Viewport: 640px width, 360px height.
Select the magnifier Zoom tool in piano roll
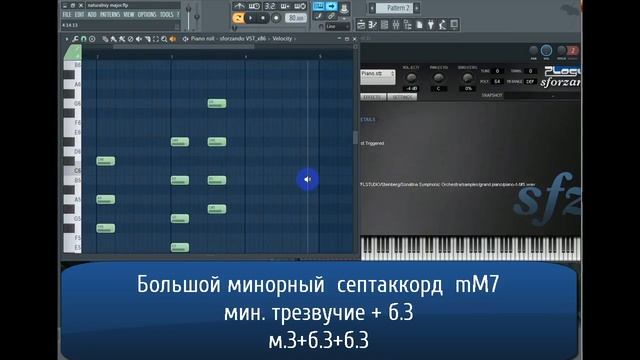coord(164,39)
